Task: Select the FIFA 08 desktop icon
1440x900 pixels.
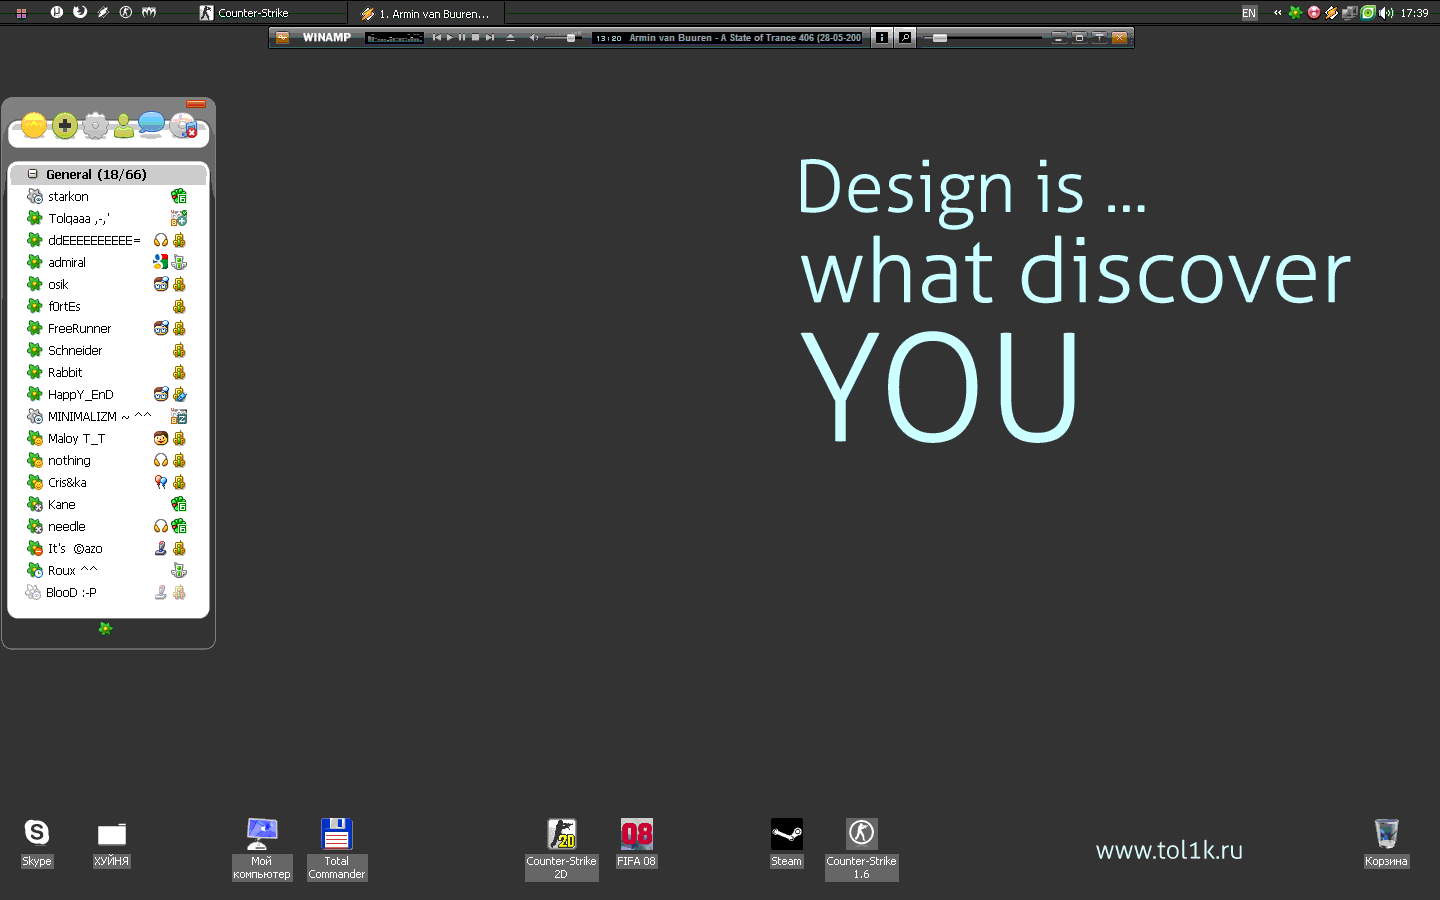Action: coord(636,835)
